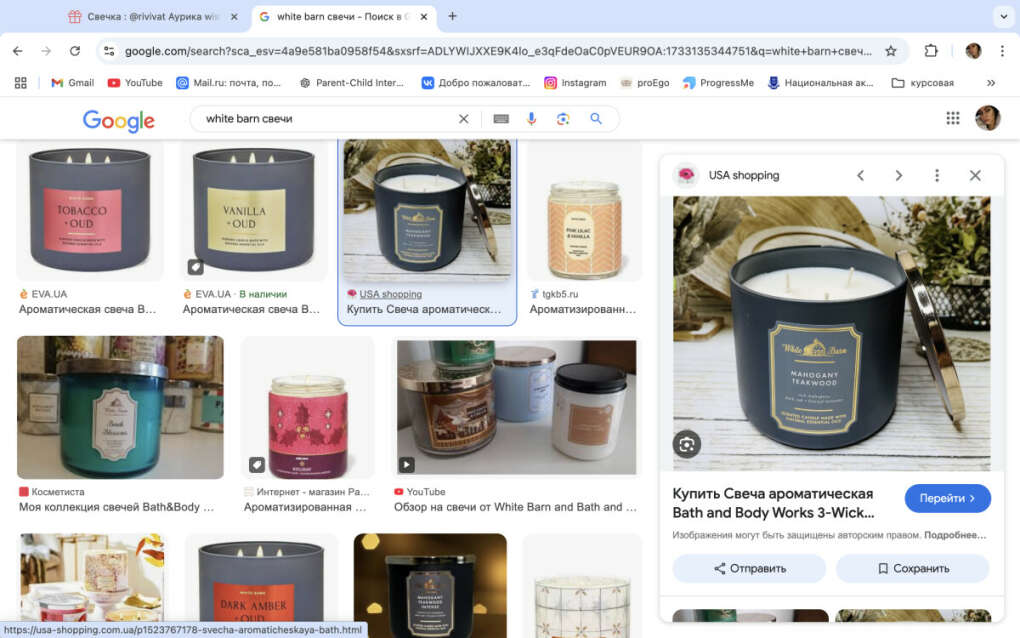Close the image preview panel
The width and height of the screenshot is (1020, 638).
[x=974, y=176]
